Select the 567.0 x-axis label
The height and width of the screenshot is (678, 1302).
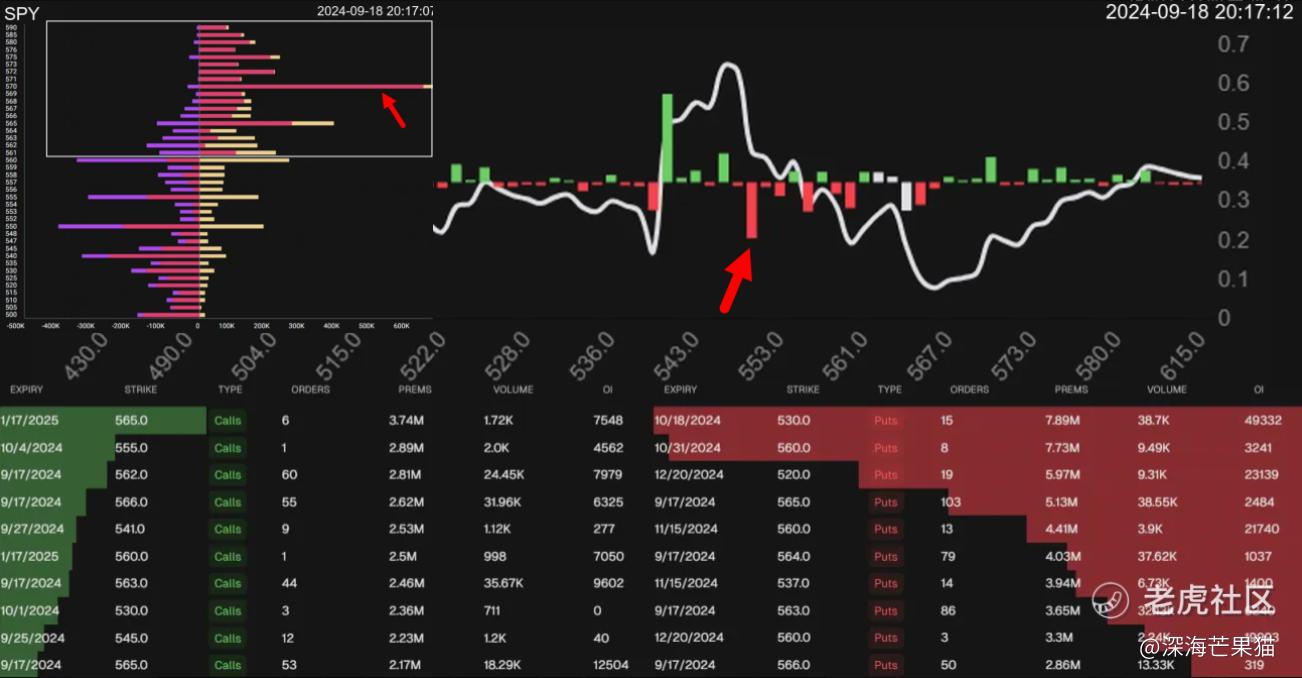tap(932, 358)
